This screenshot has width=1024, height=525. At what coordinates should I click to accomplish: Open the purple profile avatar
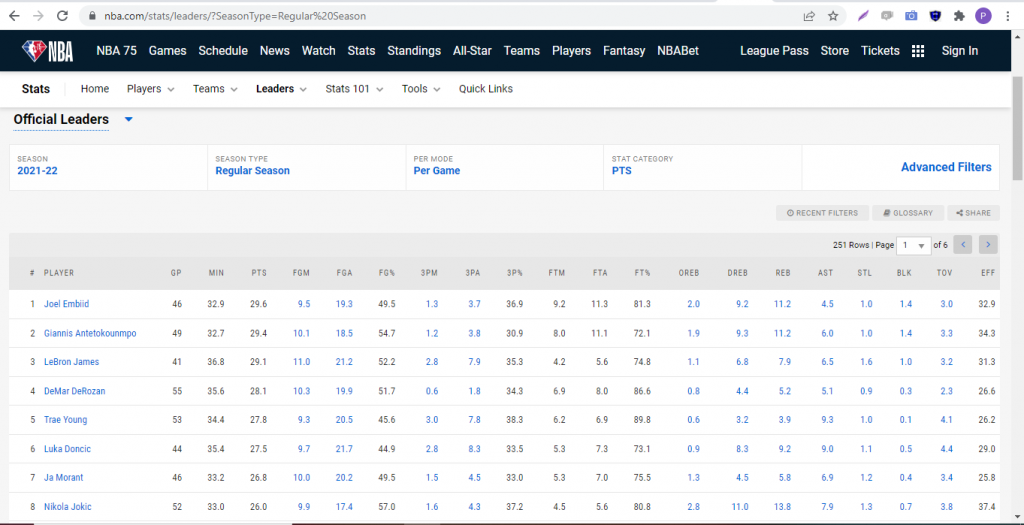tap(983, 16)
